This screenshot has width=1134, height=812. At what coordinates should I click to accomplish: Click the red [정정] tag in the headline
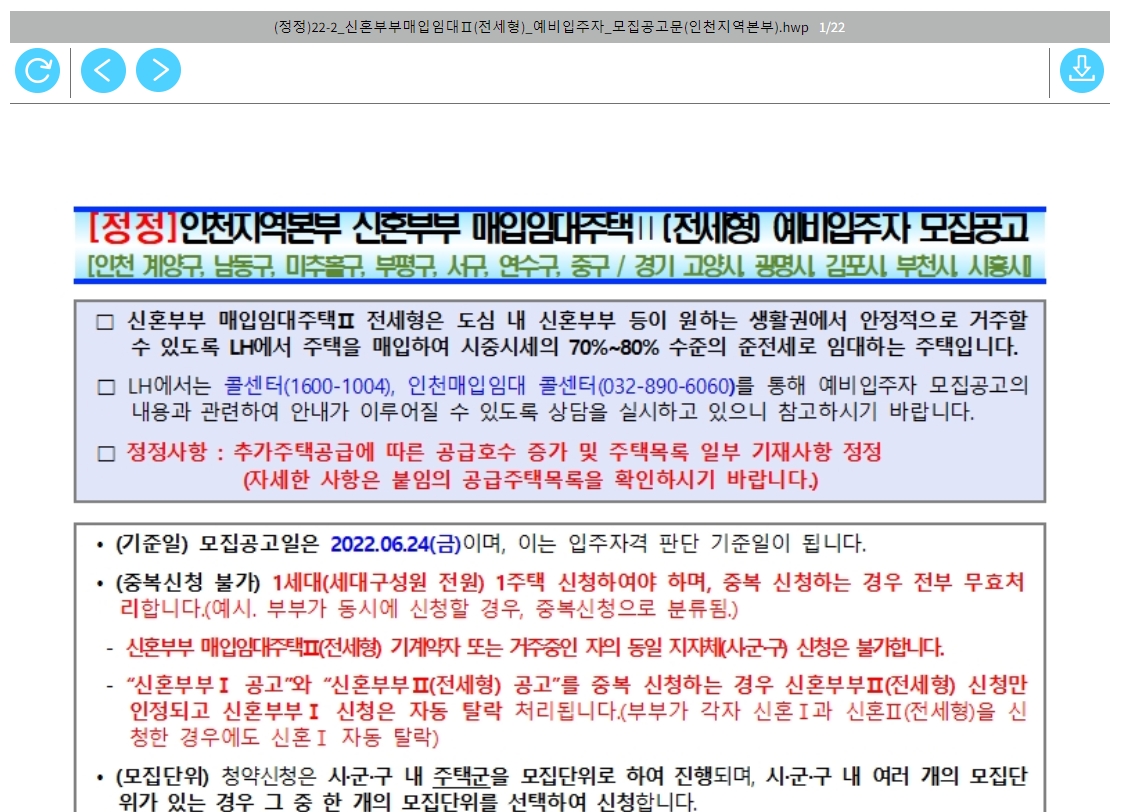point(132,228)
